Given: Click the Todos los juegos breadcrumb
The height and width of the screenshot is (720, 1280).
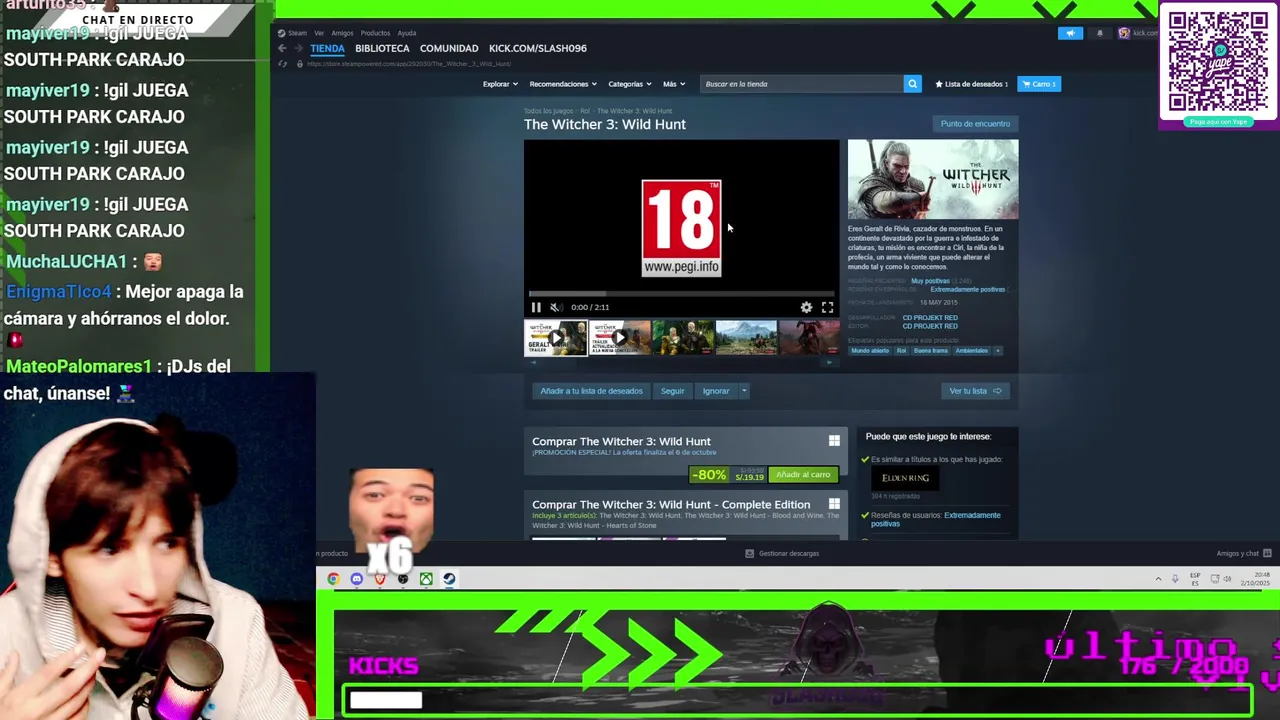Looking at the screenshot, I should pos(548,111).
